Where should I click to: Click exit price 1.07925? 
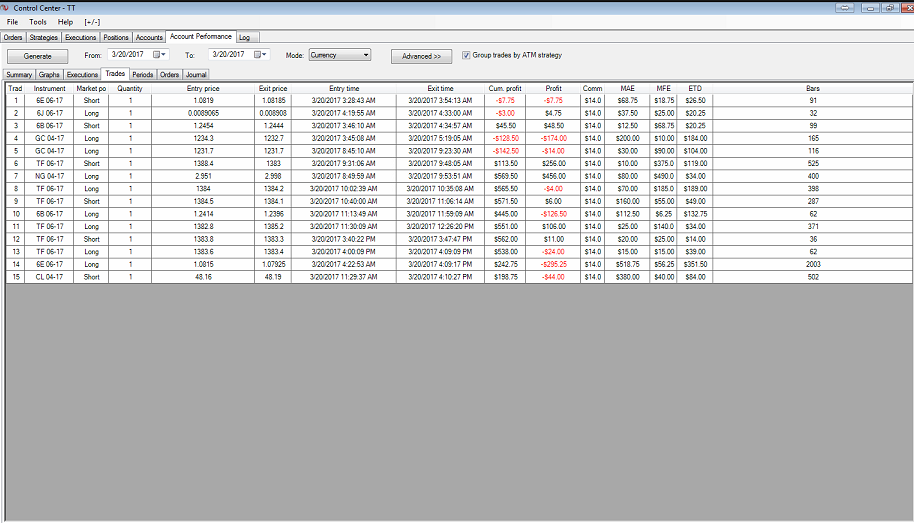pyautogui.click(x=273, y=264)
